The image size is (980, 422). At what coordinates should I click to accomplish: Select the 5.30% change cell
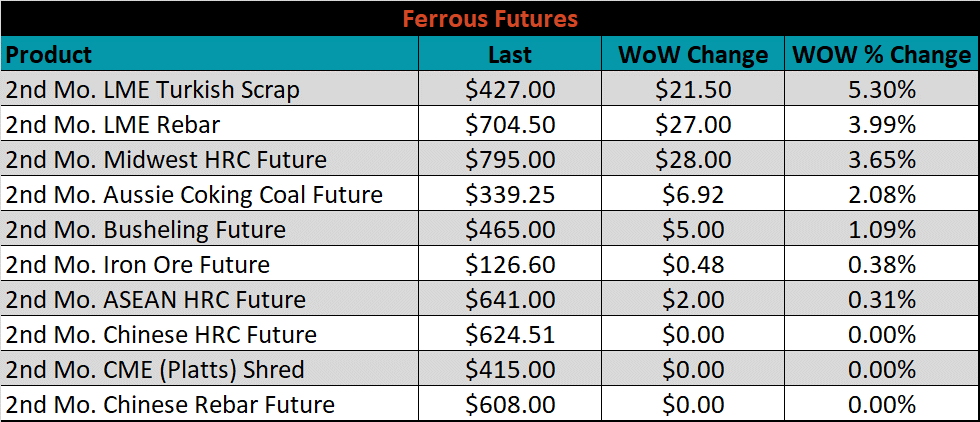click(882, 89)
